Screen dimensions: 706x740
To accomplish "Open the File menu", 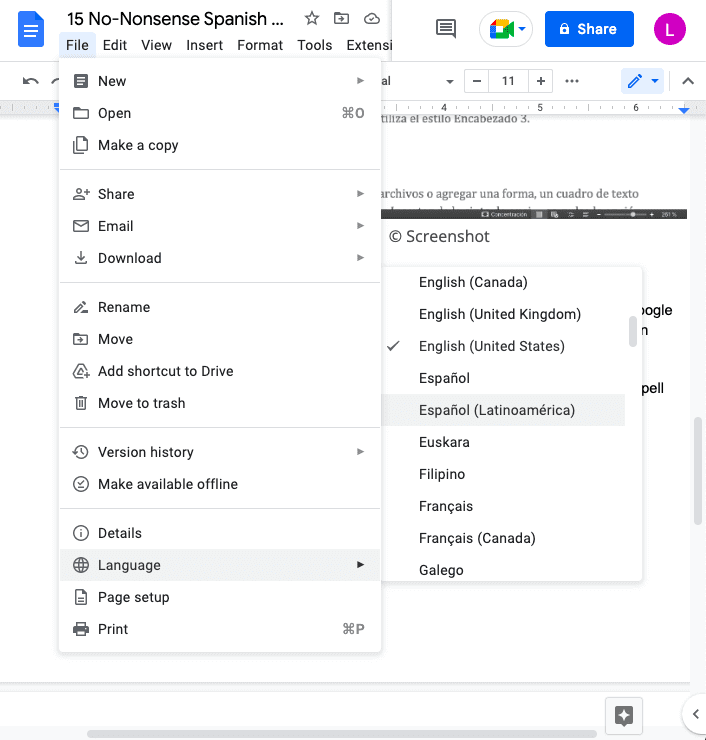I will click(x=77, y=45).
